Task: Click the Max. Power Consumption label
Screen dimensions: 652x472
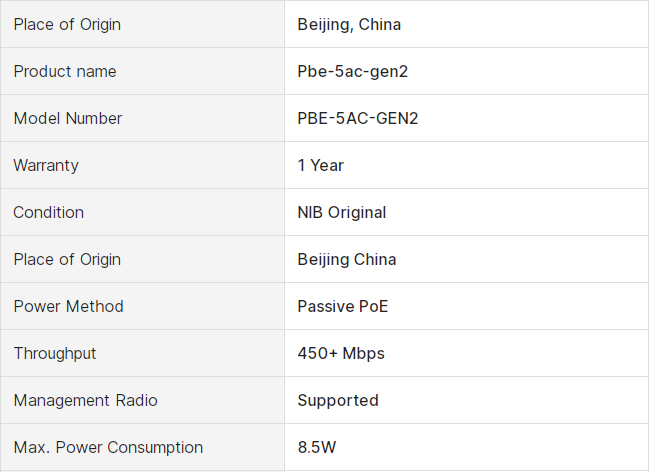Action: pos(108,447)
